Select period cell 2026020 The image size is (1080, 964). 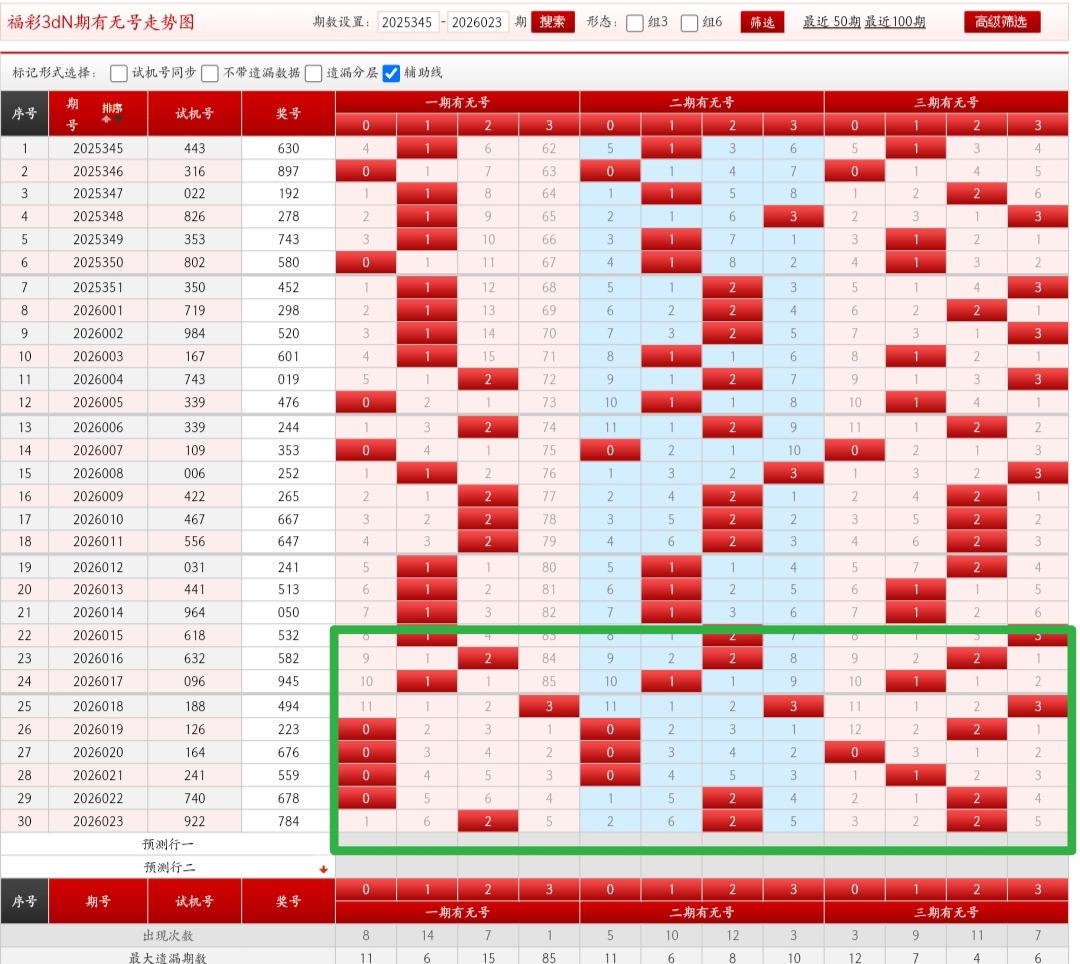pos(98,753)
